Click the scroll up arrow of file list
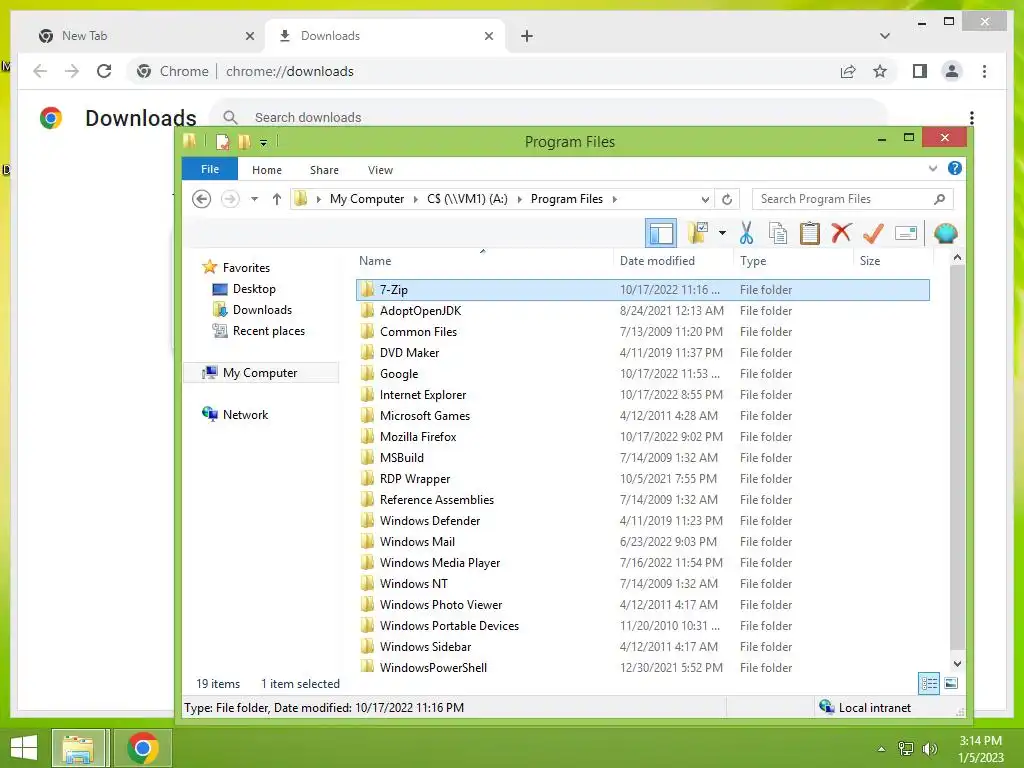Image resolution: width=1024 pixels, height=768 pixels. 957,257
